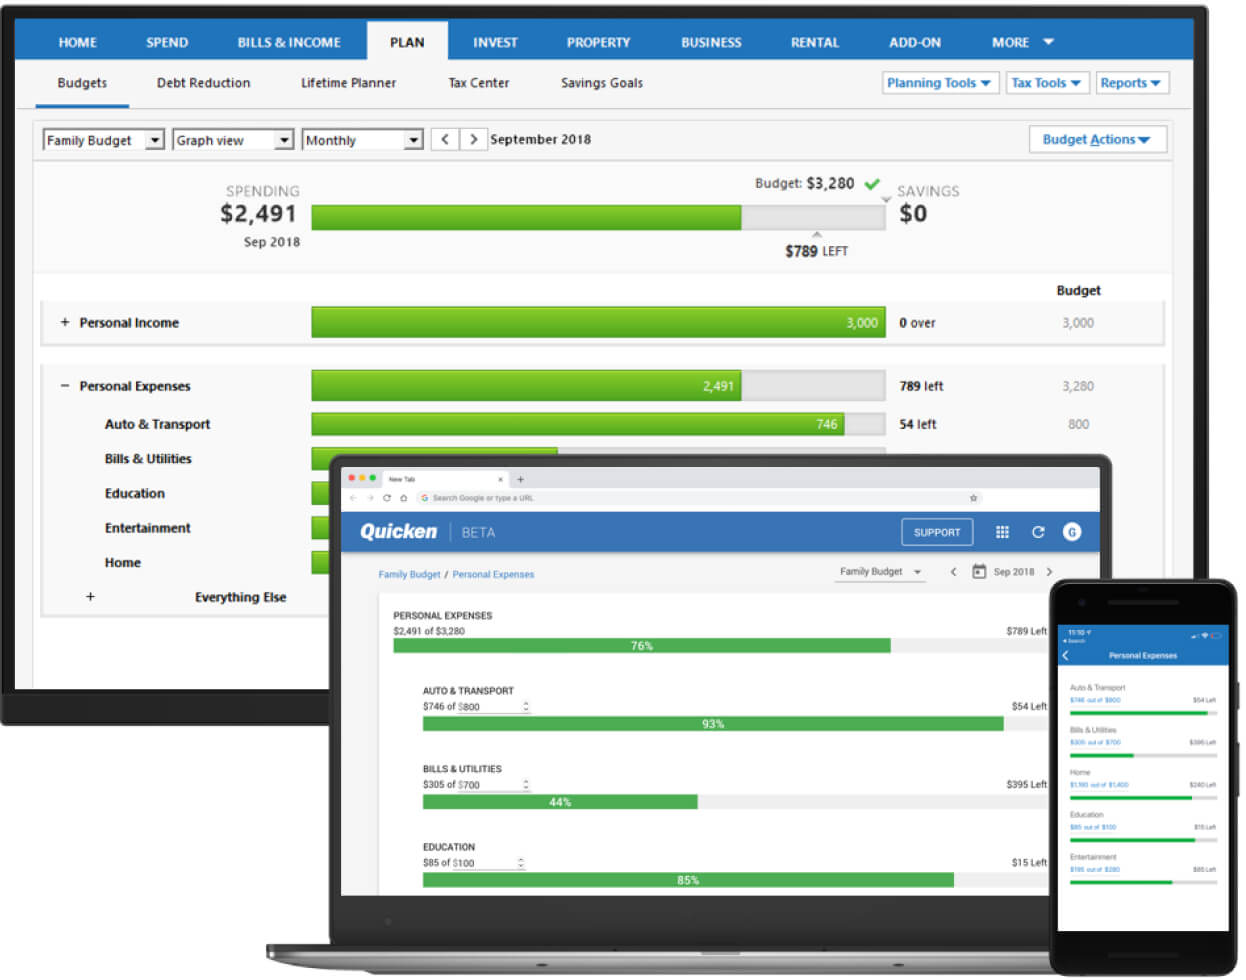Screen dimensions: 1246x980
Task: Open the calendar icon beside Sep 2018
Action: point(979,572)
